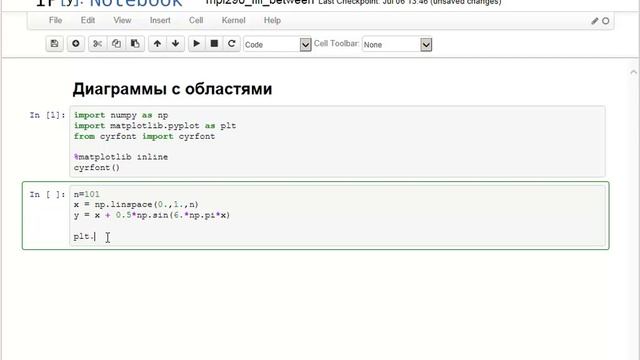
Task: Open the Insert menu
Action: click(x=160, y=20)
